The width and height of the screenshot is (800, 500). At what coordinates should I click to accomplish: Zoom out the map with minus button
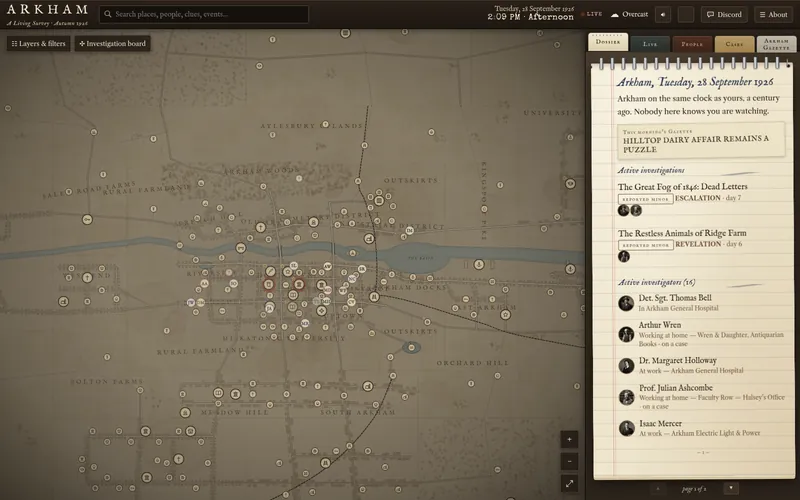pyautogui.click(x=569, y=462)
